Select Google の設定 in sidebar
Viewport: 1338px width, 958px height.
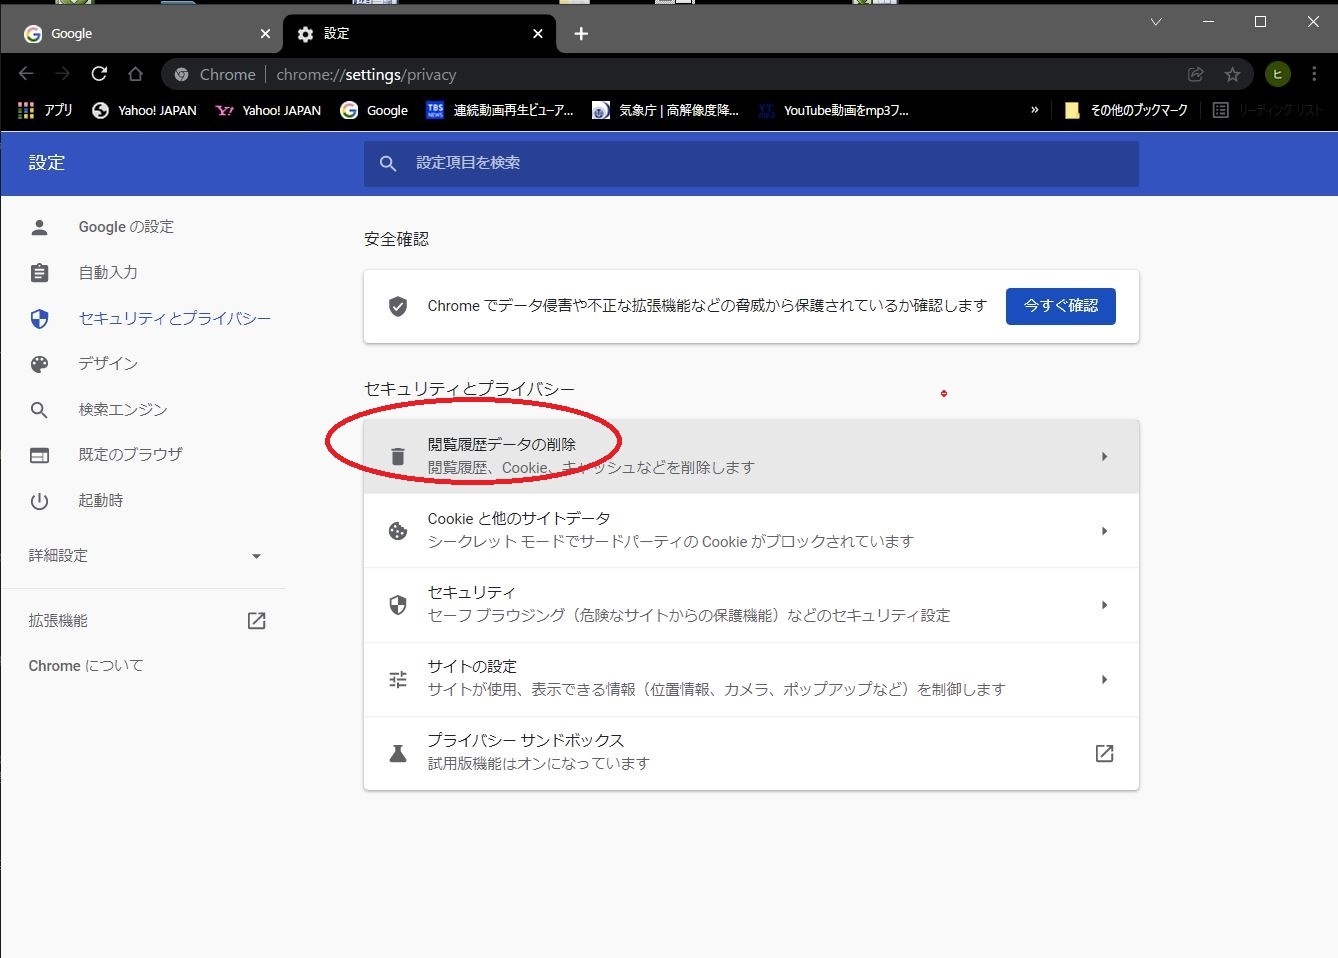126,227
